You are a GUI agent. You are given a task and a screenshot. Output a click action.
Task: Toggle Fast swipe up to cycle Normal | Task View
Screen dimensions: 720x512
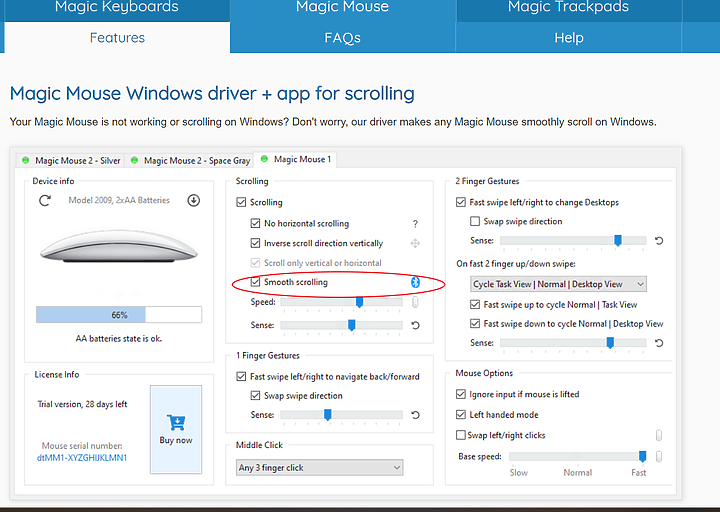tap(475, 304)
